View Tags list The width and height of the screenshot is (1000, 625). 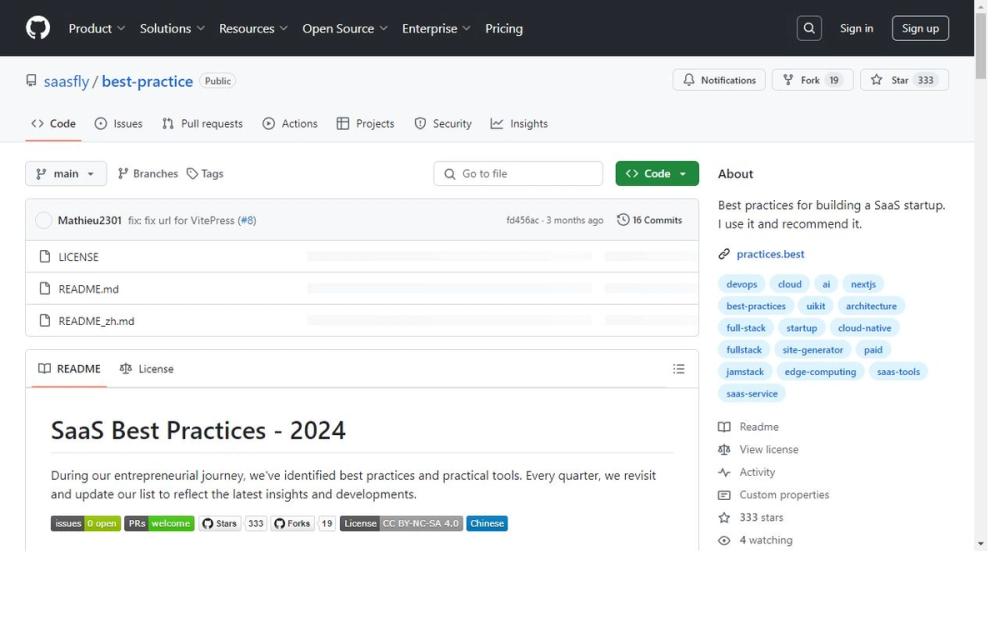pyautogui.click(x=205, y=173)
